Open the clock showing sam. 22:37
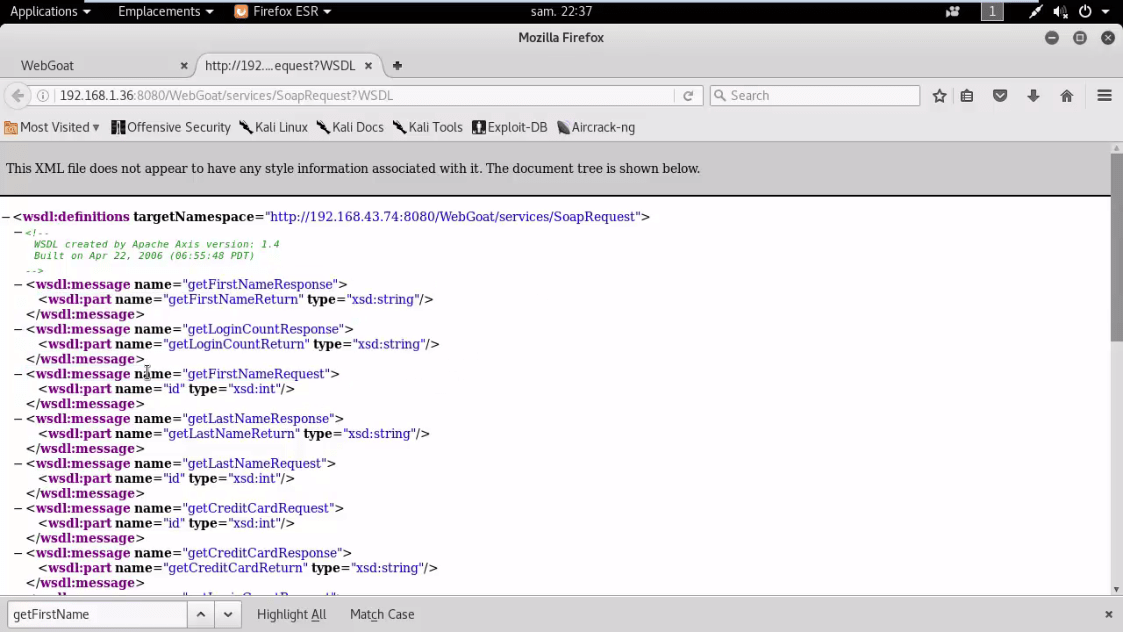This screenshot has width=1123, height=632. (562, 11)
